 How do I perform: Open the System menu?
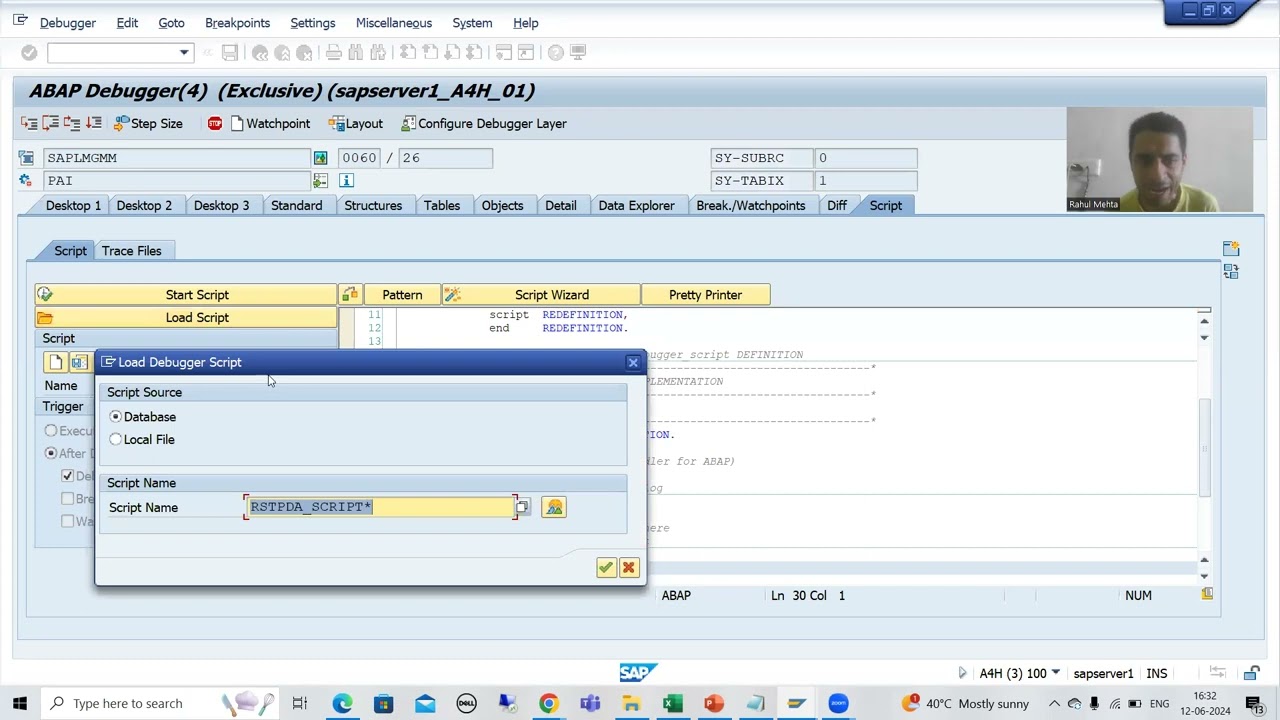(472, 23)
